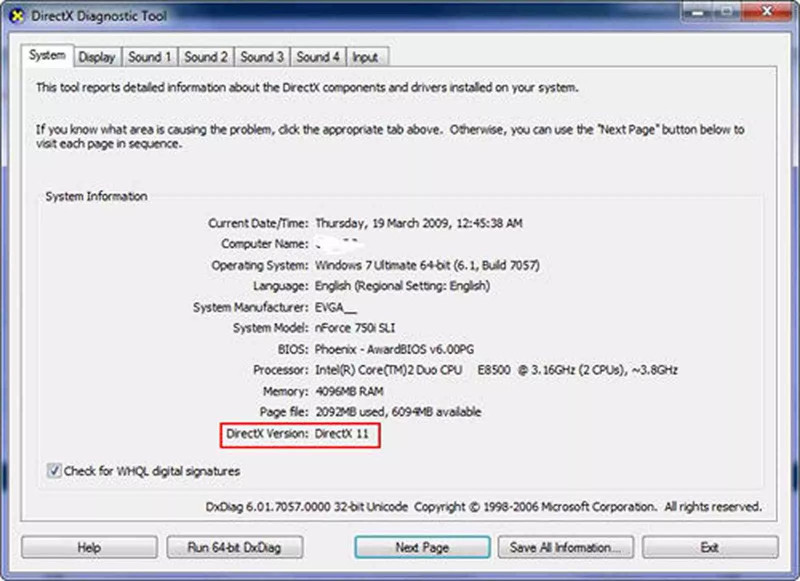This screenshot has height=581, width=800.
Task: Open the Display tab
Action: [97, 58]
